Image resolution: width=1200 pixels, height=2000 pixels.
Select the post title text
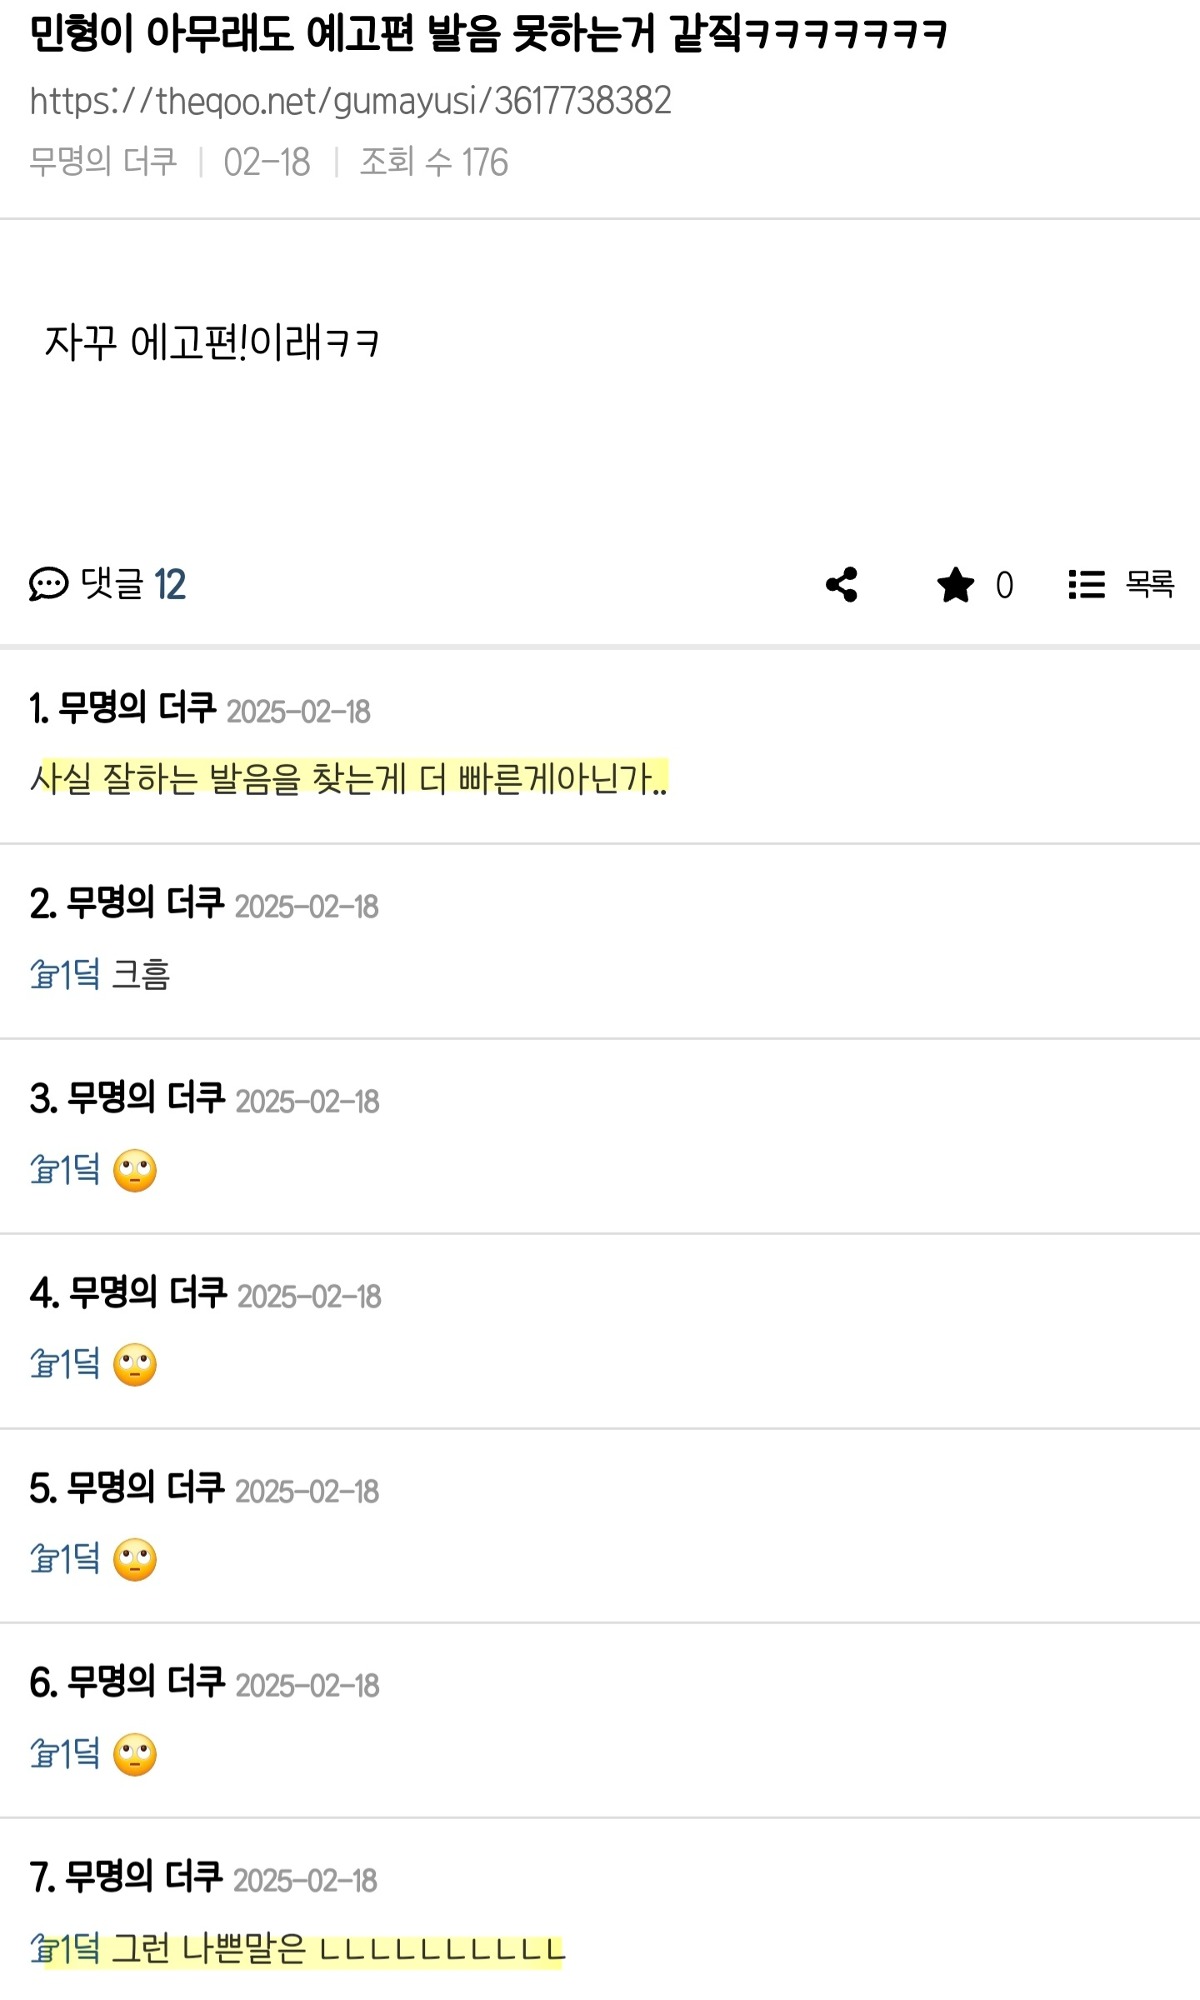pyautogui.click(x=488, y=34)
